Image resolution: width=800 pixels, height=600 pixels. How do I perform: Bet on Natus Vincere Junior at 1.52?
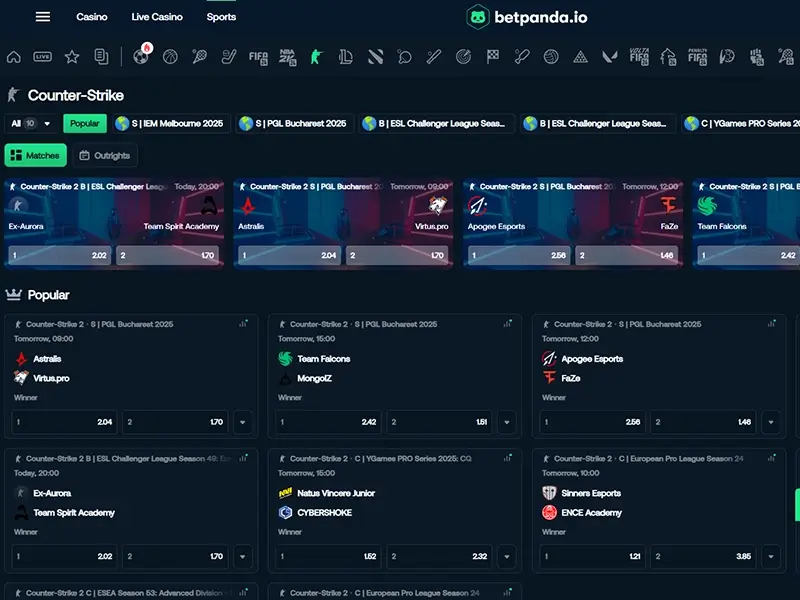click(x=328, y=556)
